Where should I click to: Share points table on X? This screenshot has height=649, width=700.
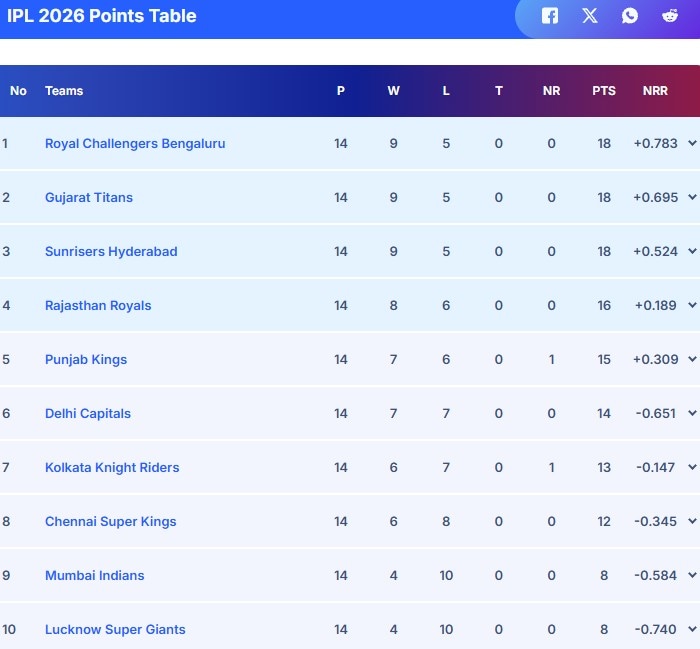click(590, 16)
